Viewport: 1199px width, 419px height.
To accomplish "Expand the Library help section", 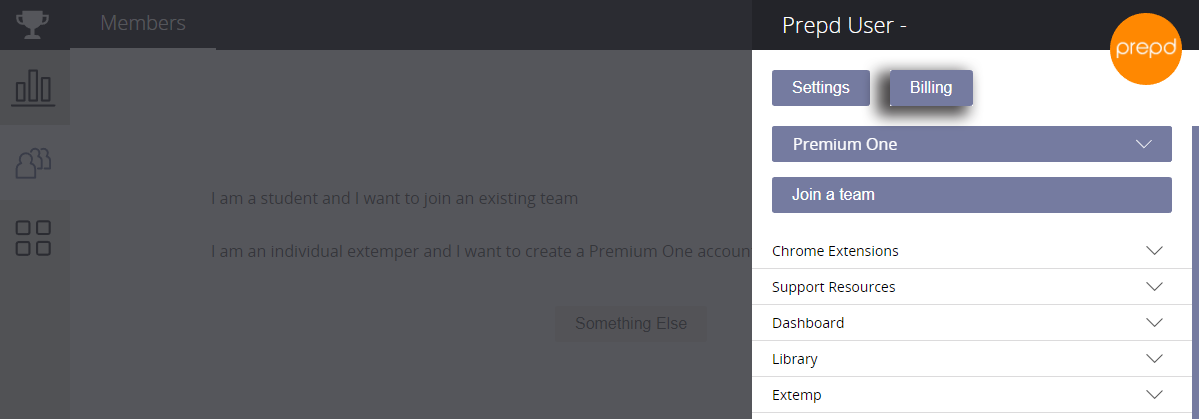I will pos(971,359).
